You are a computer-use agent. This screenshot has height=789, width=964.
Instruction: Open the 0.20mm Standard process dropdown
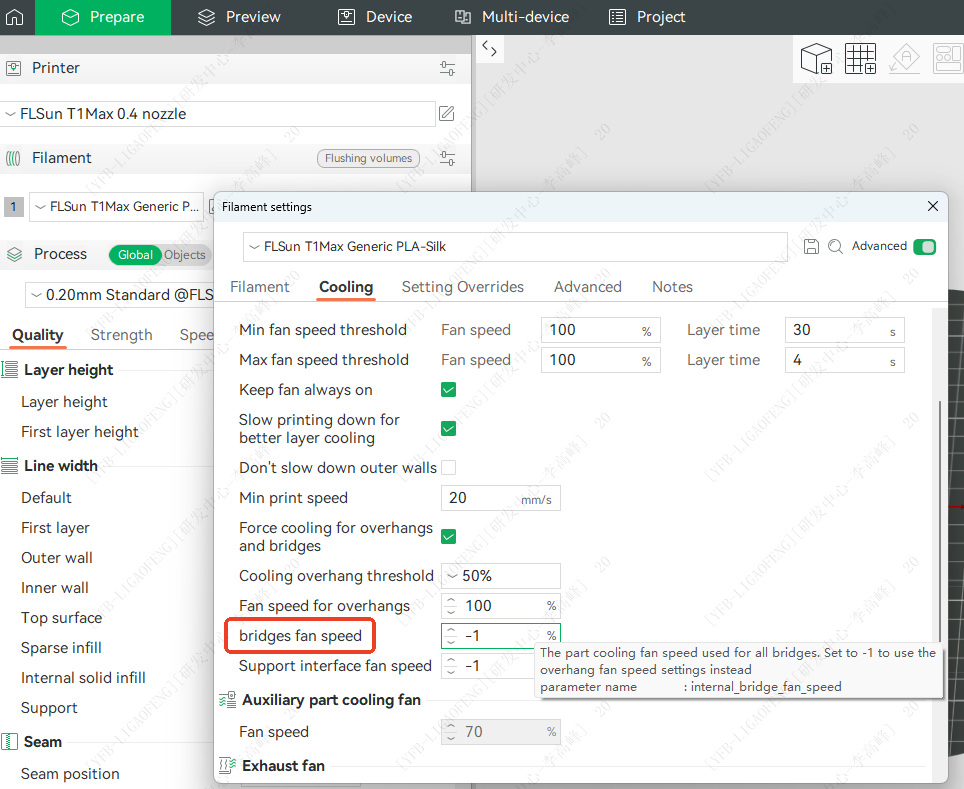point(120,295)
